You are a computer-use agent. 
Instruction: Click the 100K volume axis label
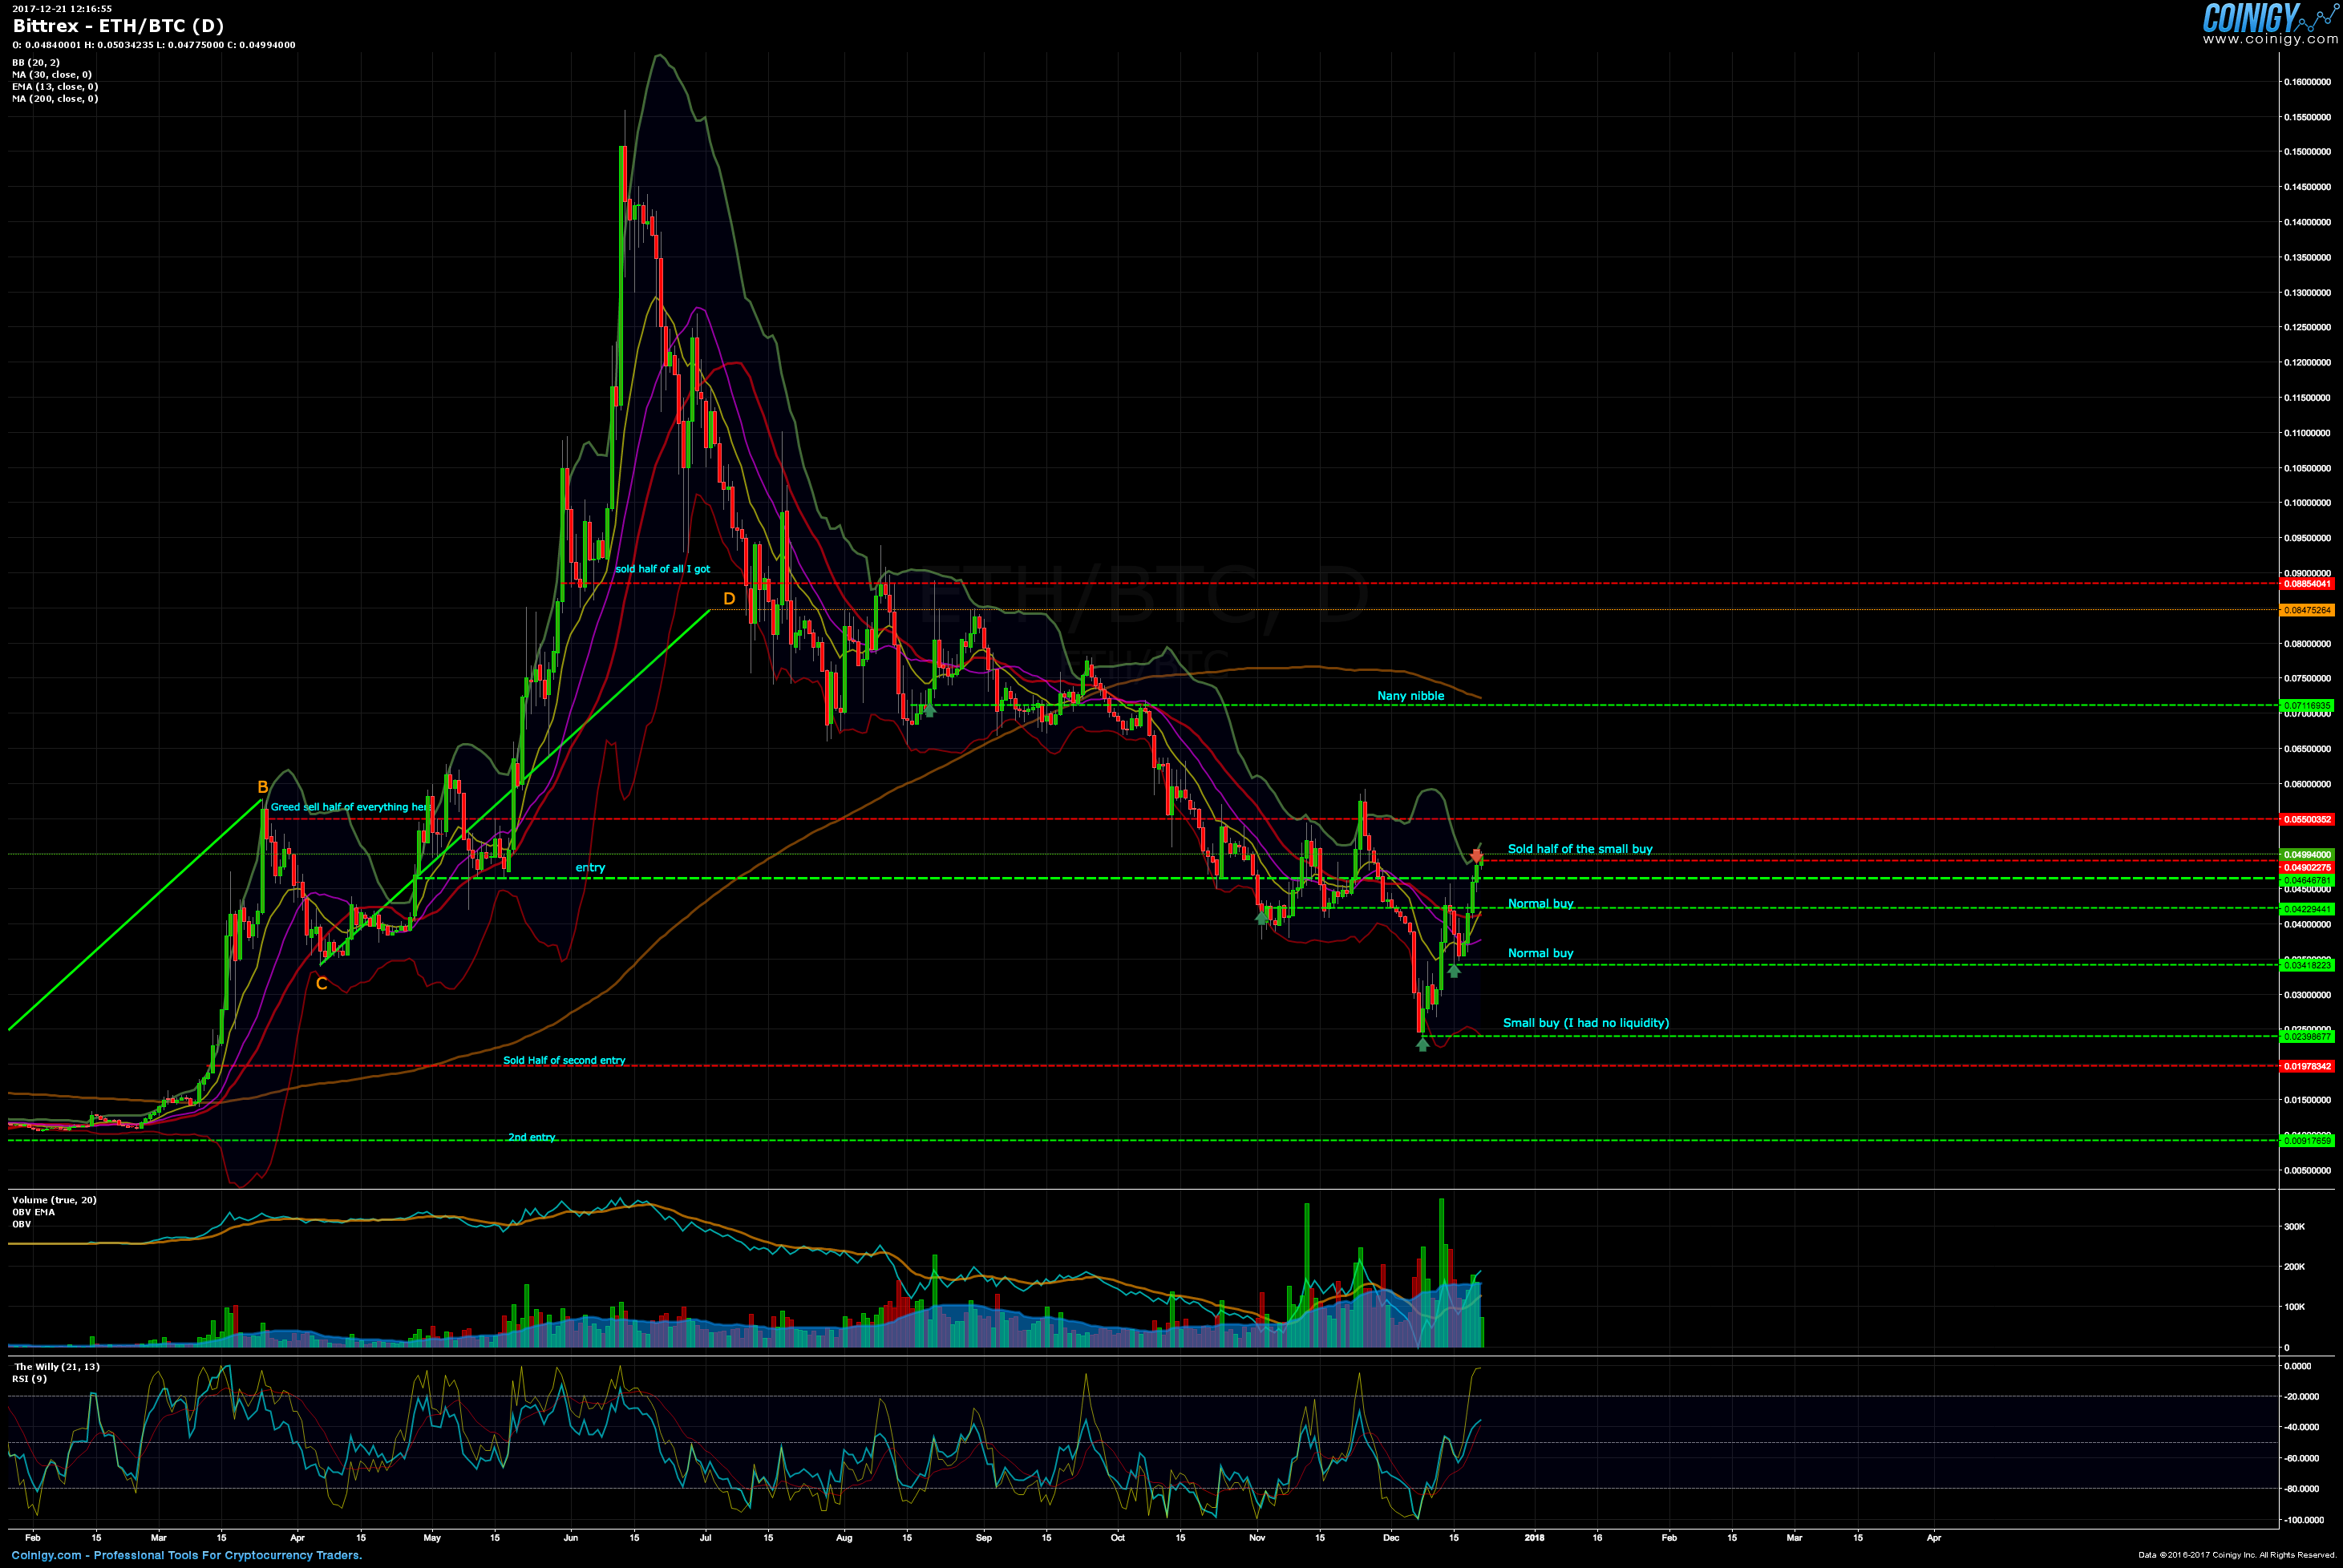[x=2294, y=1307]
